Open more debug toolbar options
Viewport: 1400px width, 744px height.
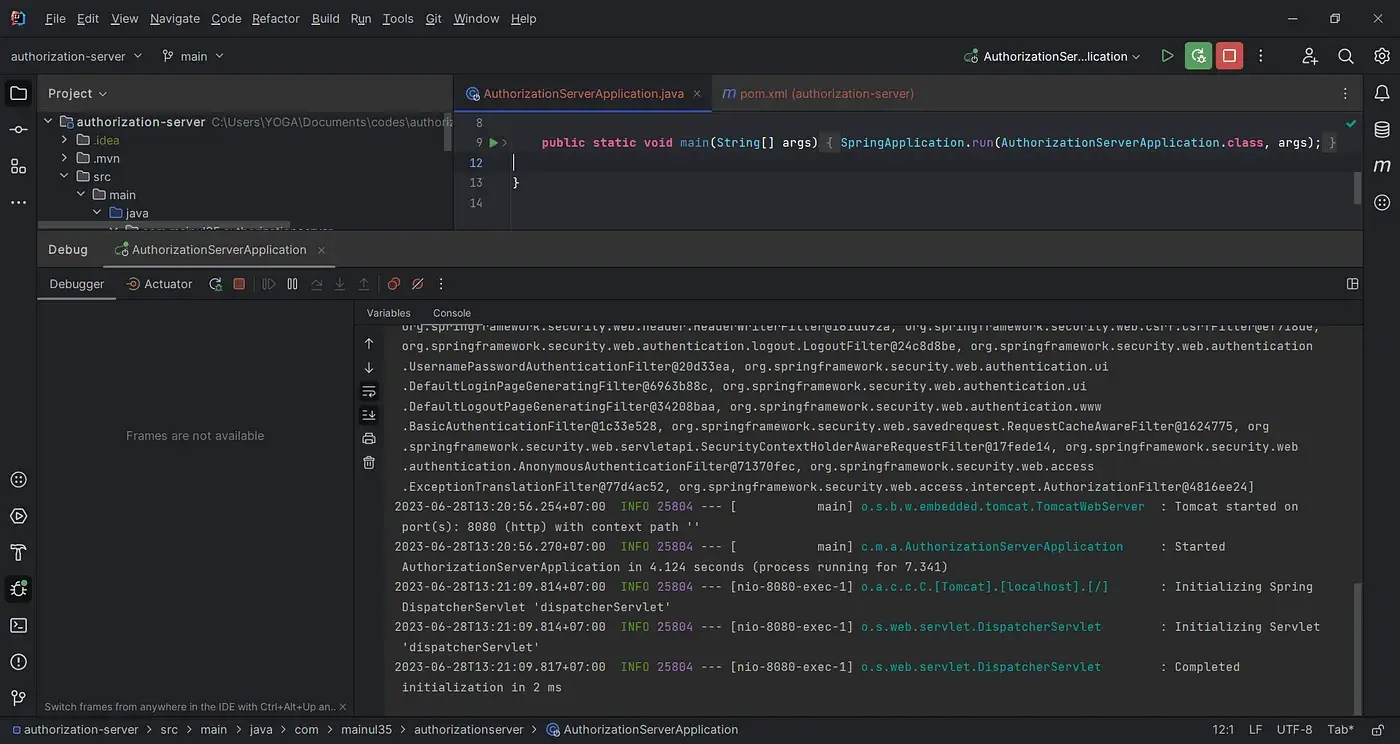tap(441, 284)
